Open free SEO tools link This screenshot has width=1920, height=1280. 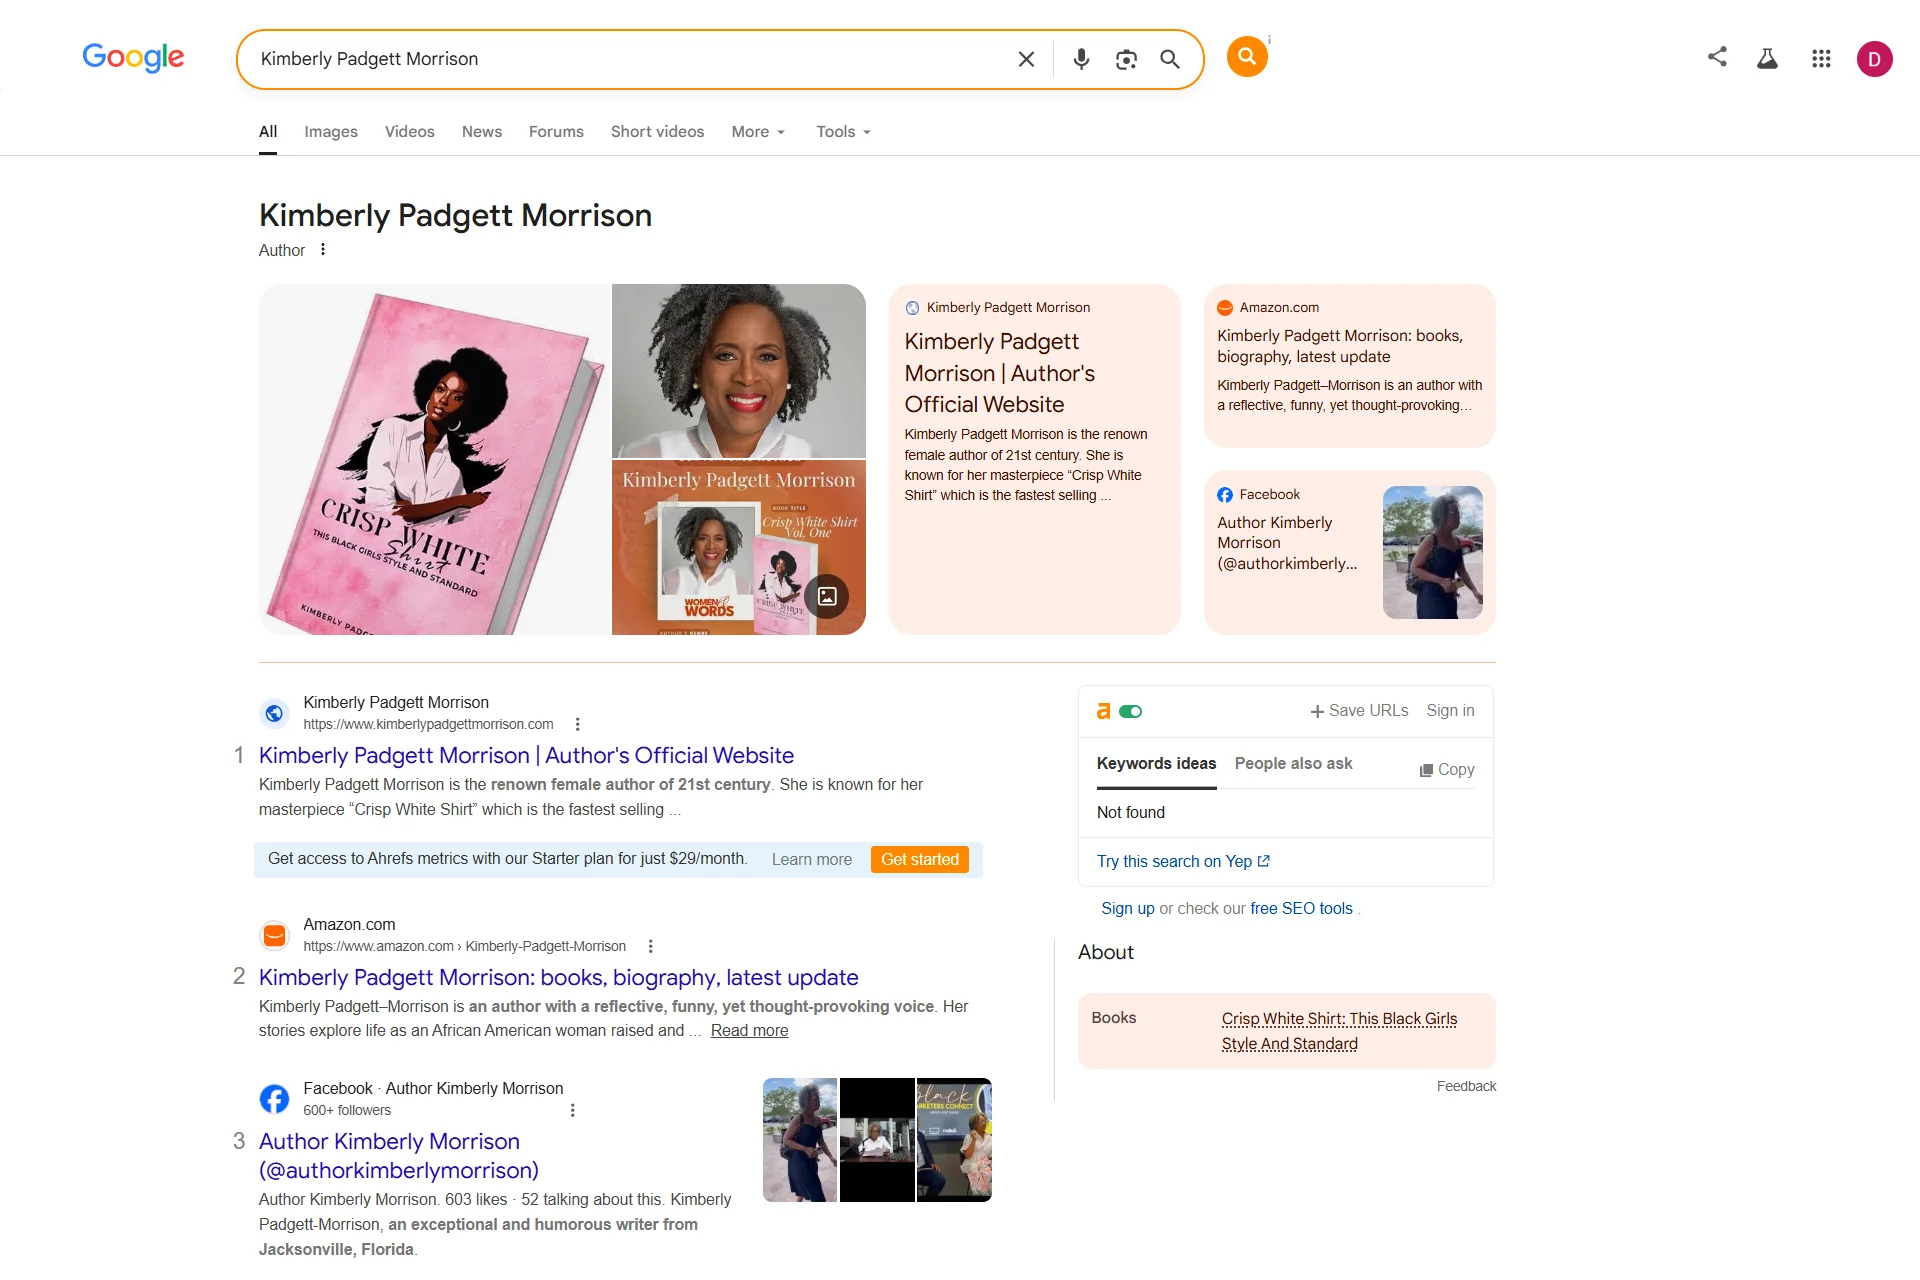pos(1301,909)
